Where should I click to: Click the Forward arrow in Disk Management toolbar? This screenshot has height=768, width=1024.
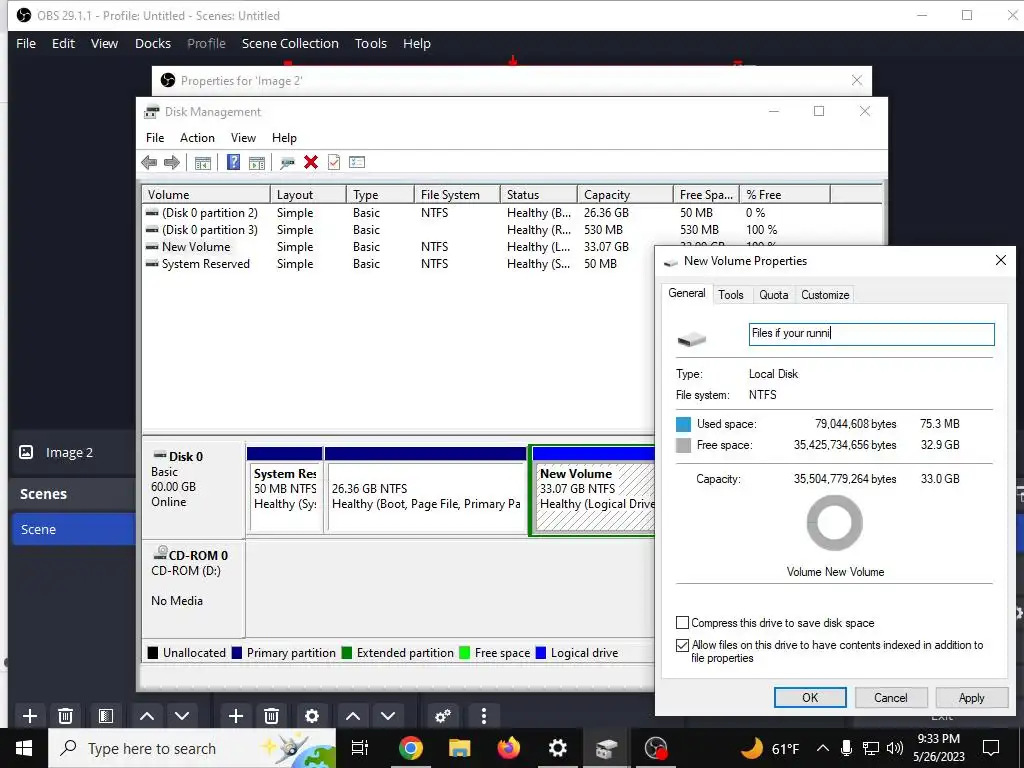pyautogui.click(x=172, y=163)
